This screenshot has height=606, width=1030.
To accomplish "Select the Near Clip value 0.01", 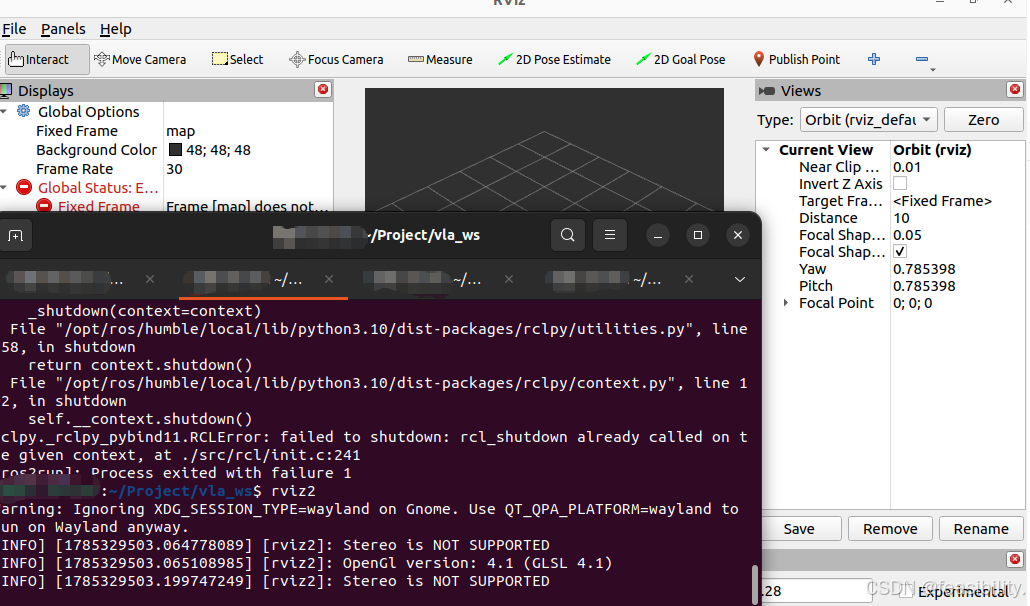I will click(907, 167).
